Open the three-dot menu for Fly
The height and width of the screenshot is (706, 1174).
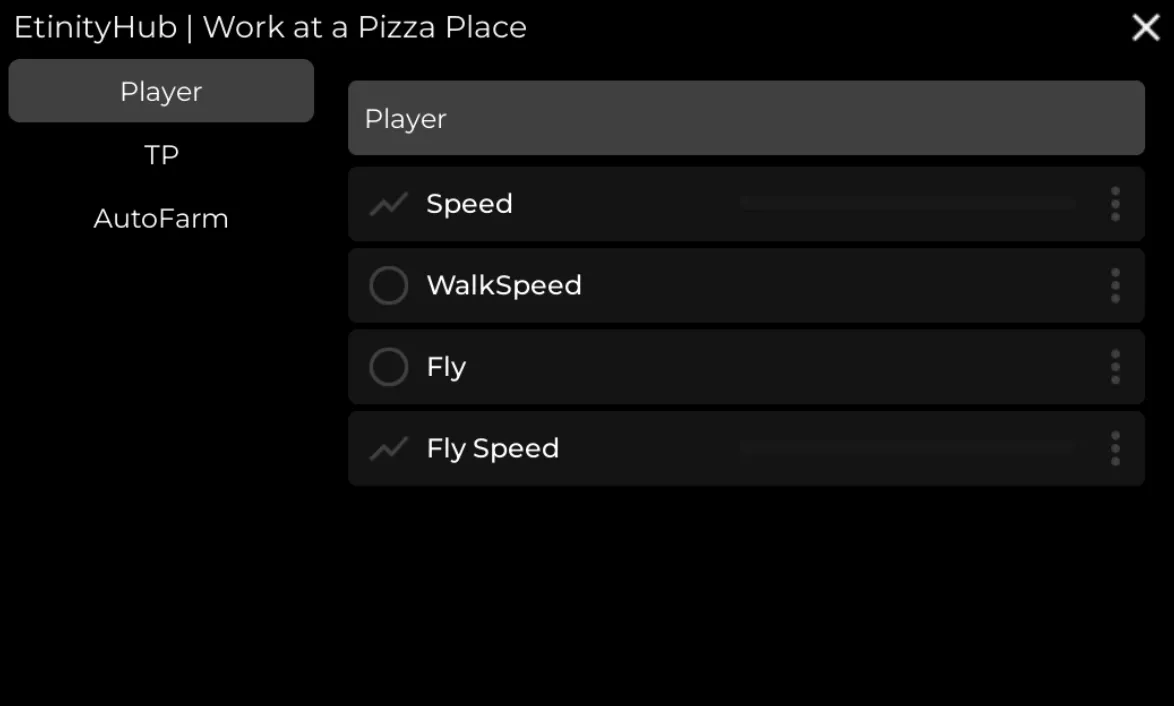pos(1115,367)
